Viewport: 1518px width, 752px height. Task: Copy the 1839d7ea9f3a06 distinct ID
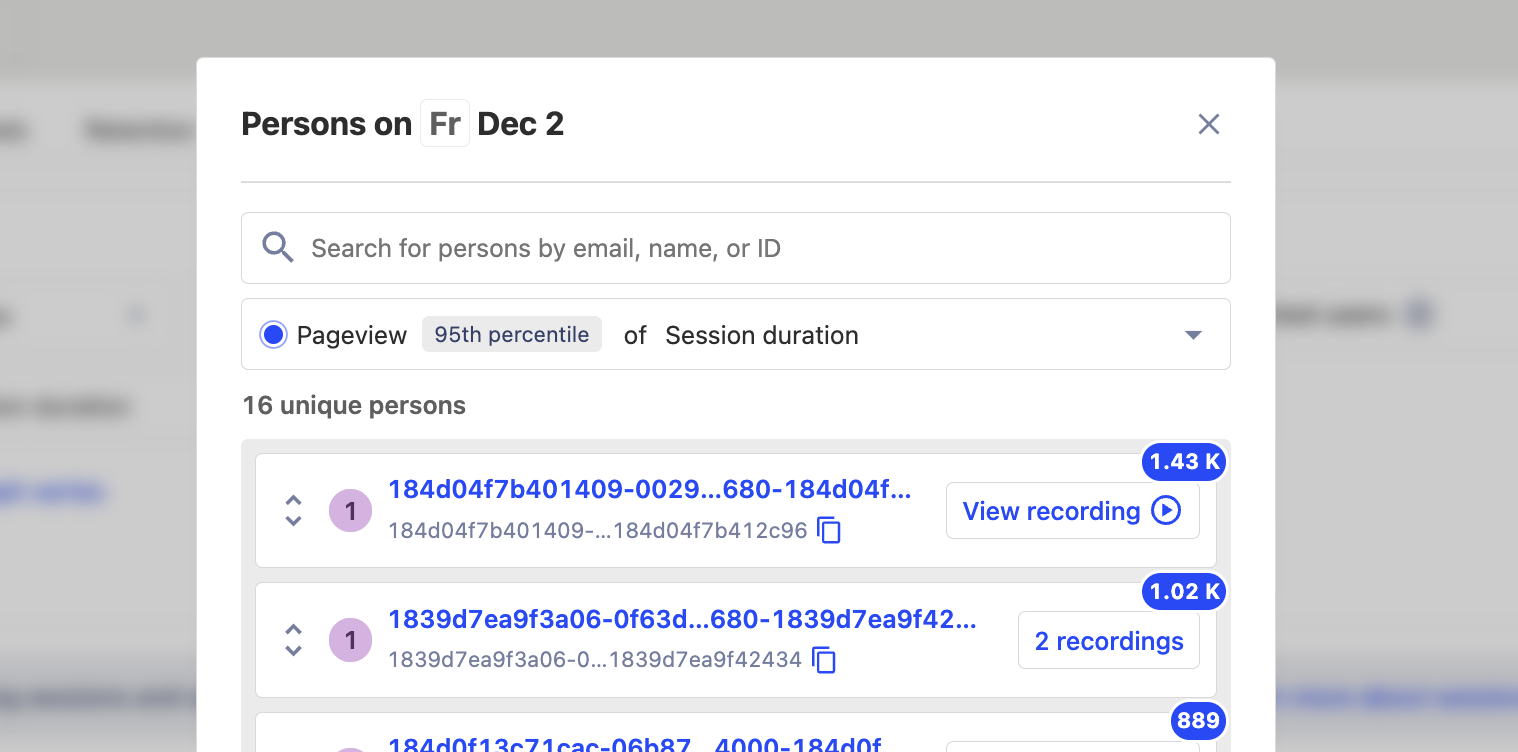point(824,660)
